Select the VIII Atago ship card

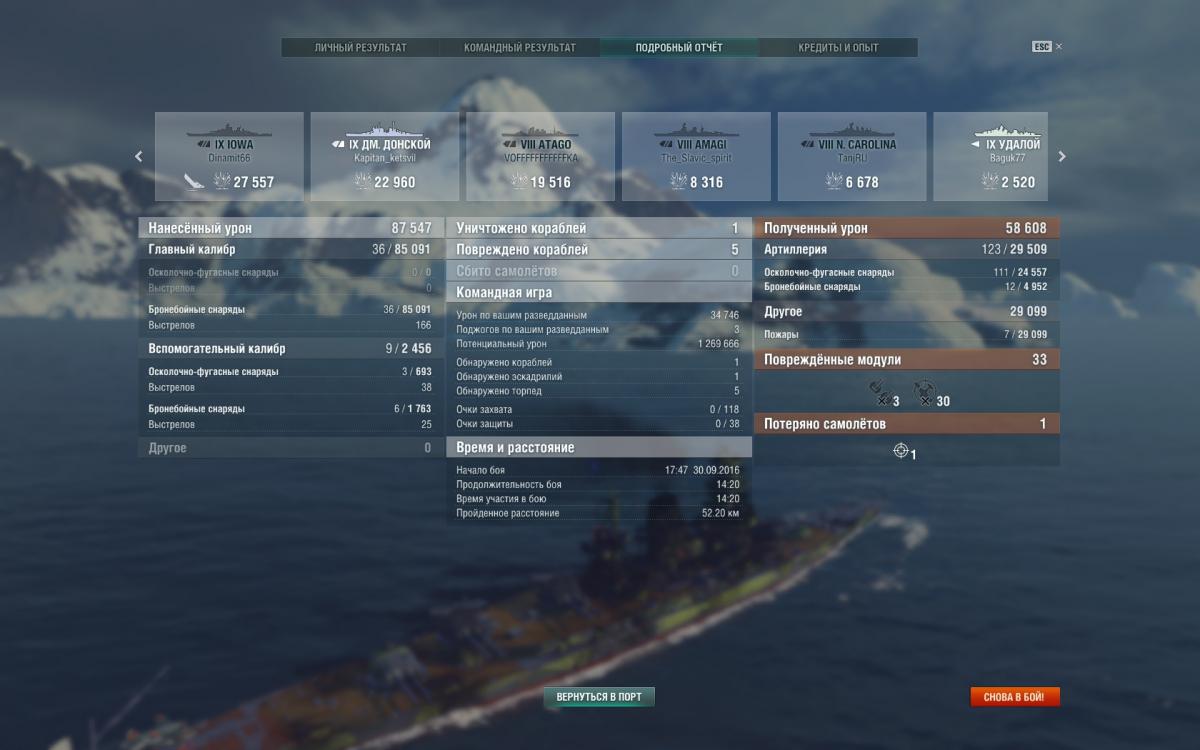pyautogui.click(x=540, y=157)
